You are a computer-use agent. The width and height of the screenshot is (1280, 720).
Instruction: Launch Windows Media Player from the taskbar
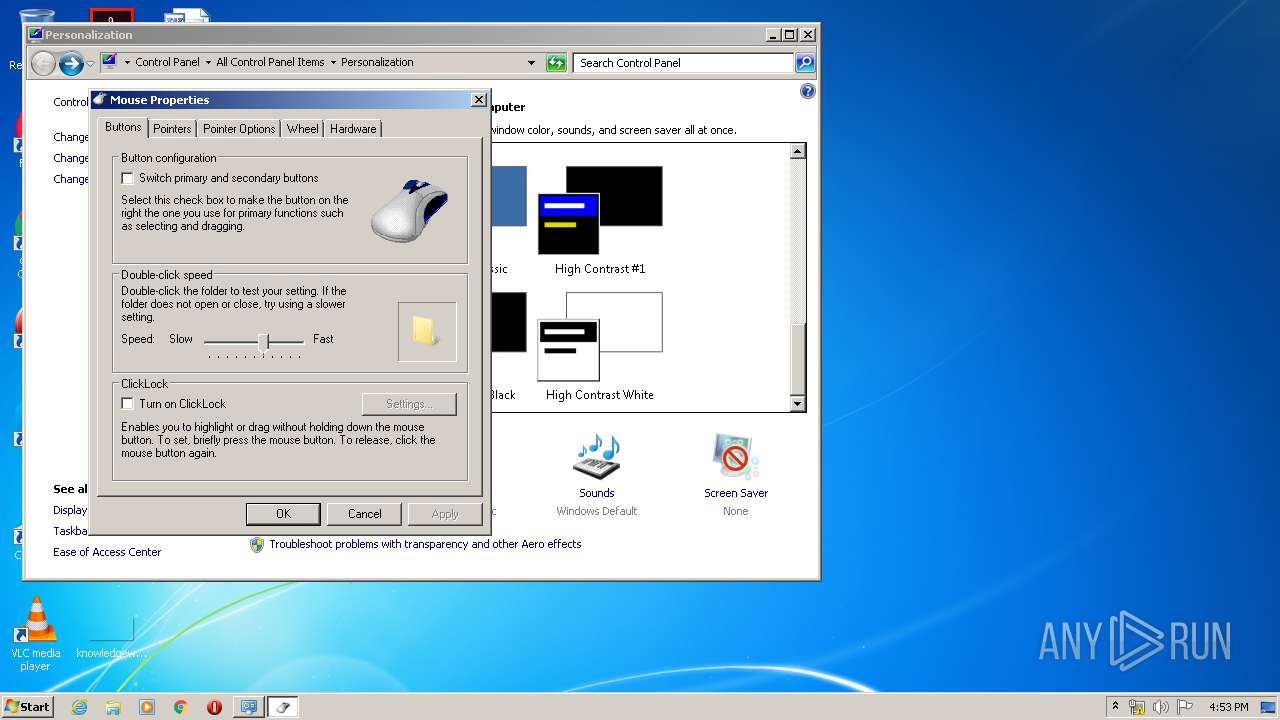point(147,707)
